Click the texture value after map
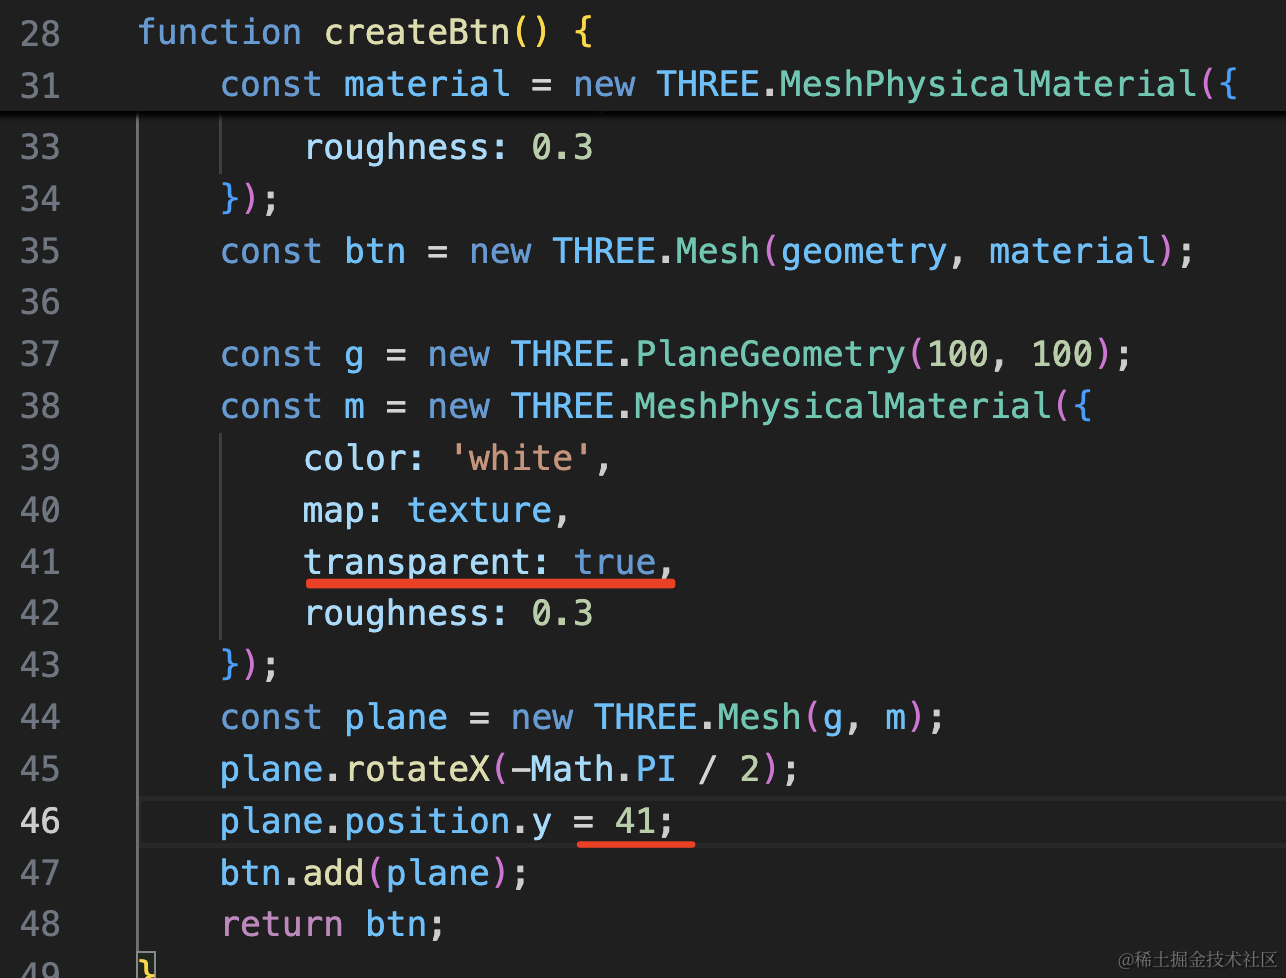 [x=480, y=510]
